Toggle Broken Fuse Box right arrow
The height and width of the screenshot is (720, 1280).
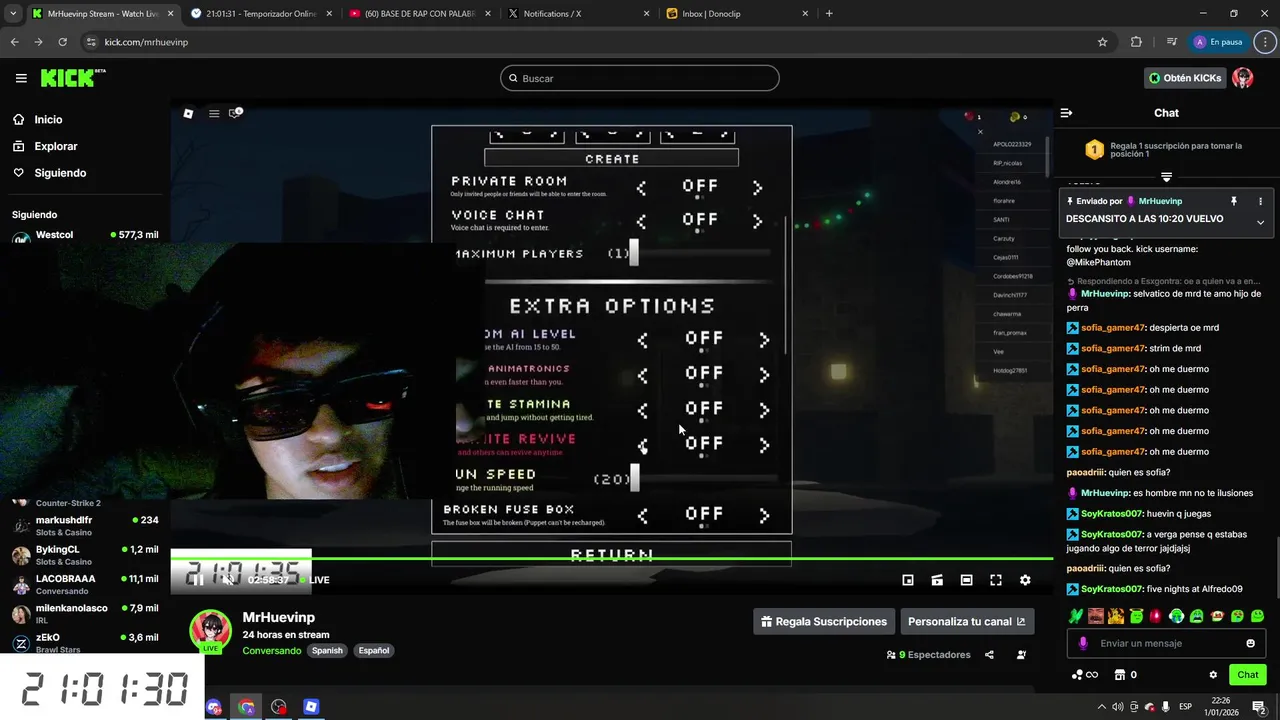point(764,515)
